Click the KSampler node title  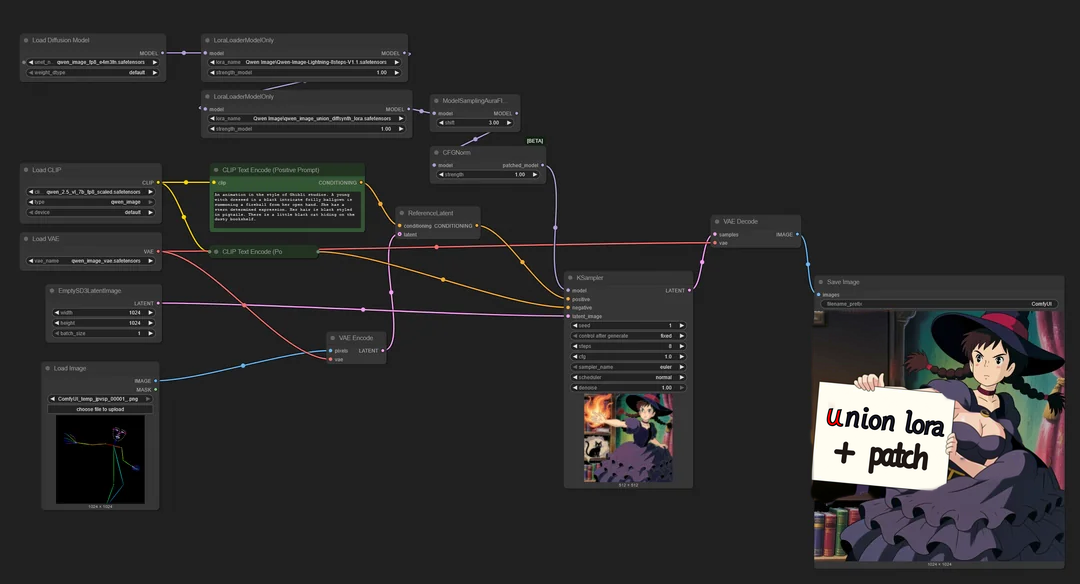pyautogui.click(x=590, y=278)
